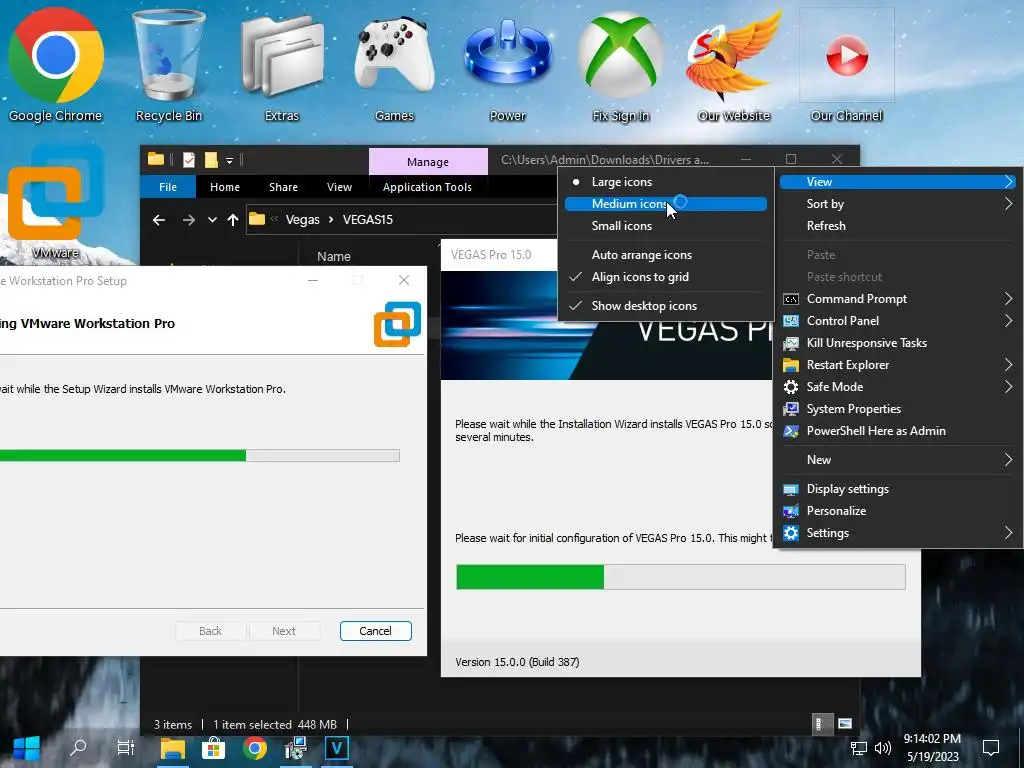Select the Recycle Bin desktop icon
Screen dimensions: 1024x768
click(168, 64)
